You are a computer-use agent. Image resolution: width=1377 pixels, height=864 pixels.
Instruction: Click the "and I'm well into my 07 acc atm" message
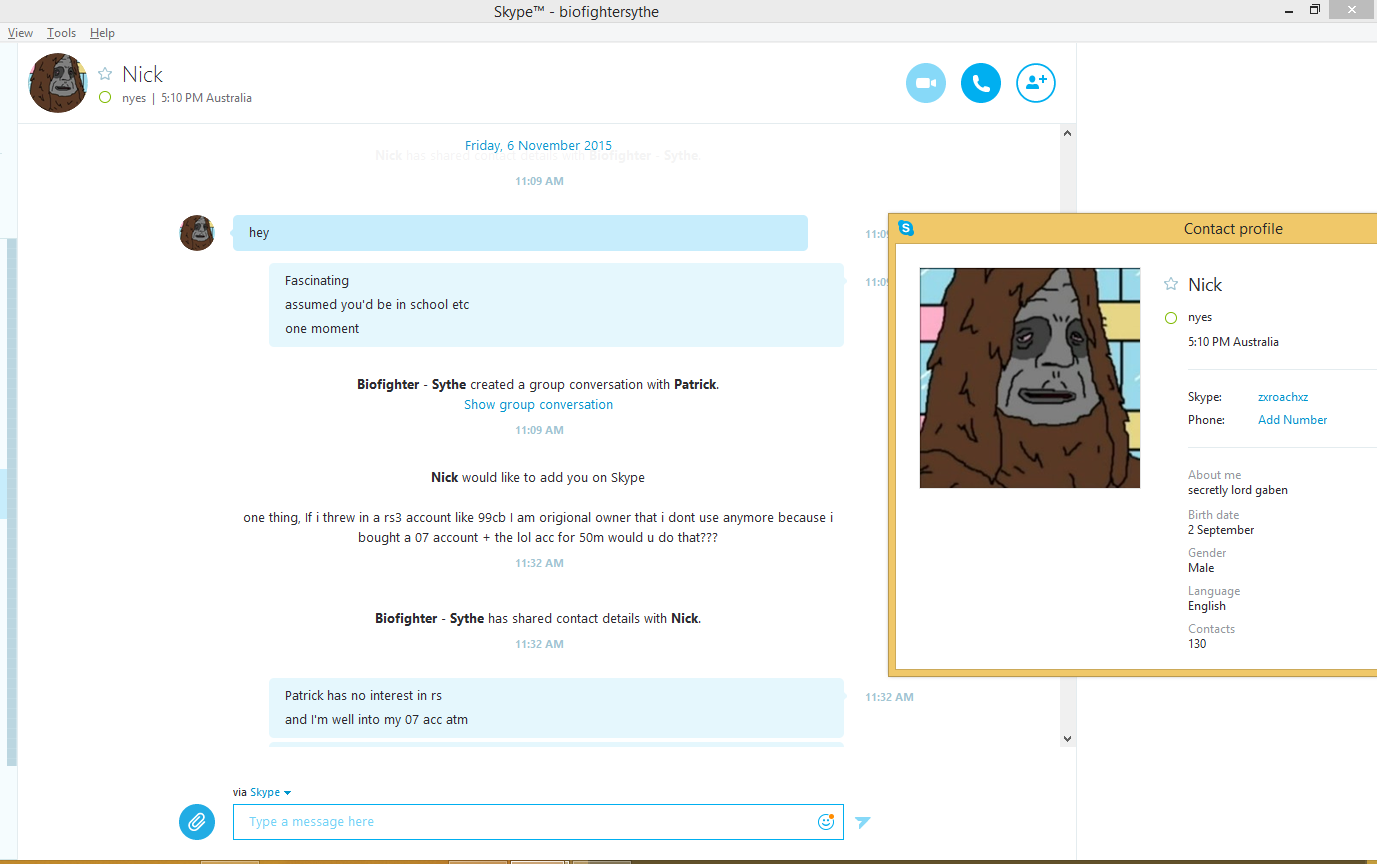click(376, 720)
